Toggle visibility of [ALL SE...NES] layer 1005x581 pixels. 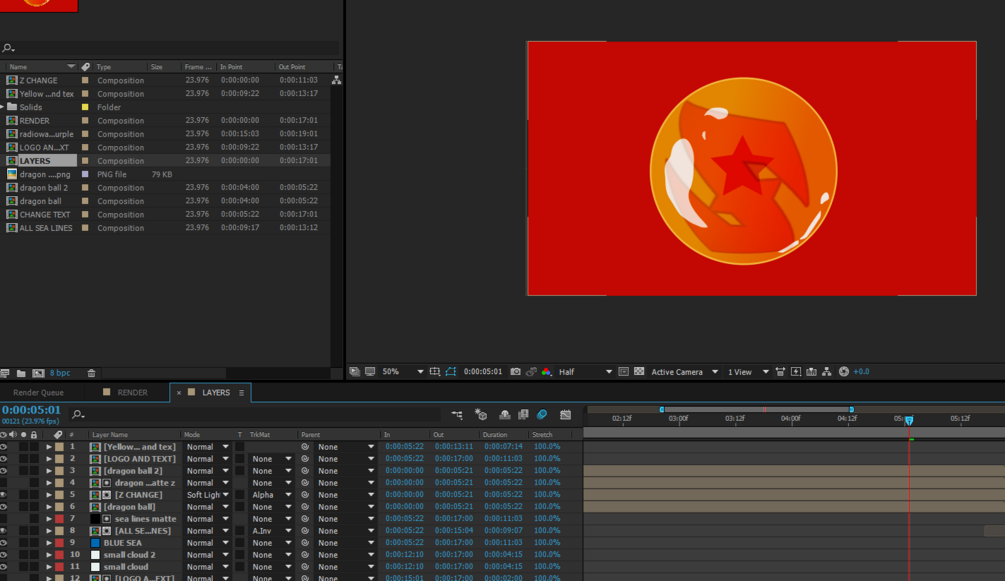coord(4,531)
